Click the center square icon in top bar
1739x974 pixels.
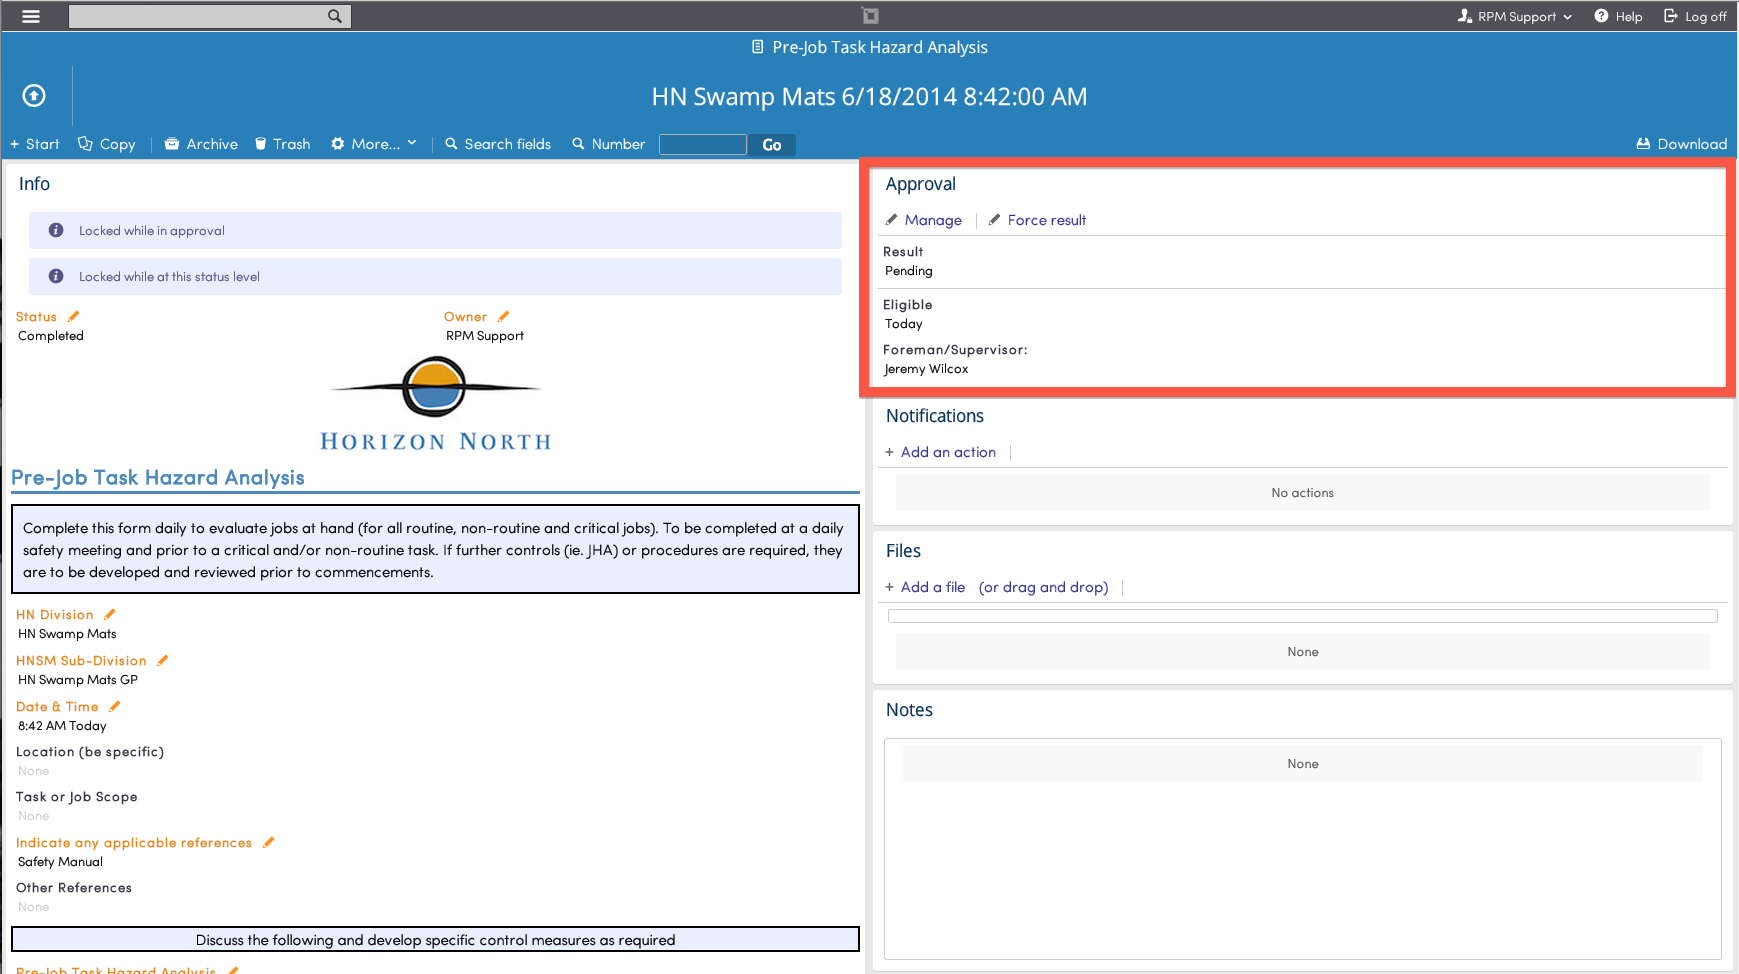point(870,16)
